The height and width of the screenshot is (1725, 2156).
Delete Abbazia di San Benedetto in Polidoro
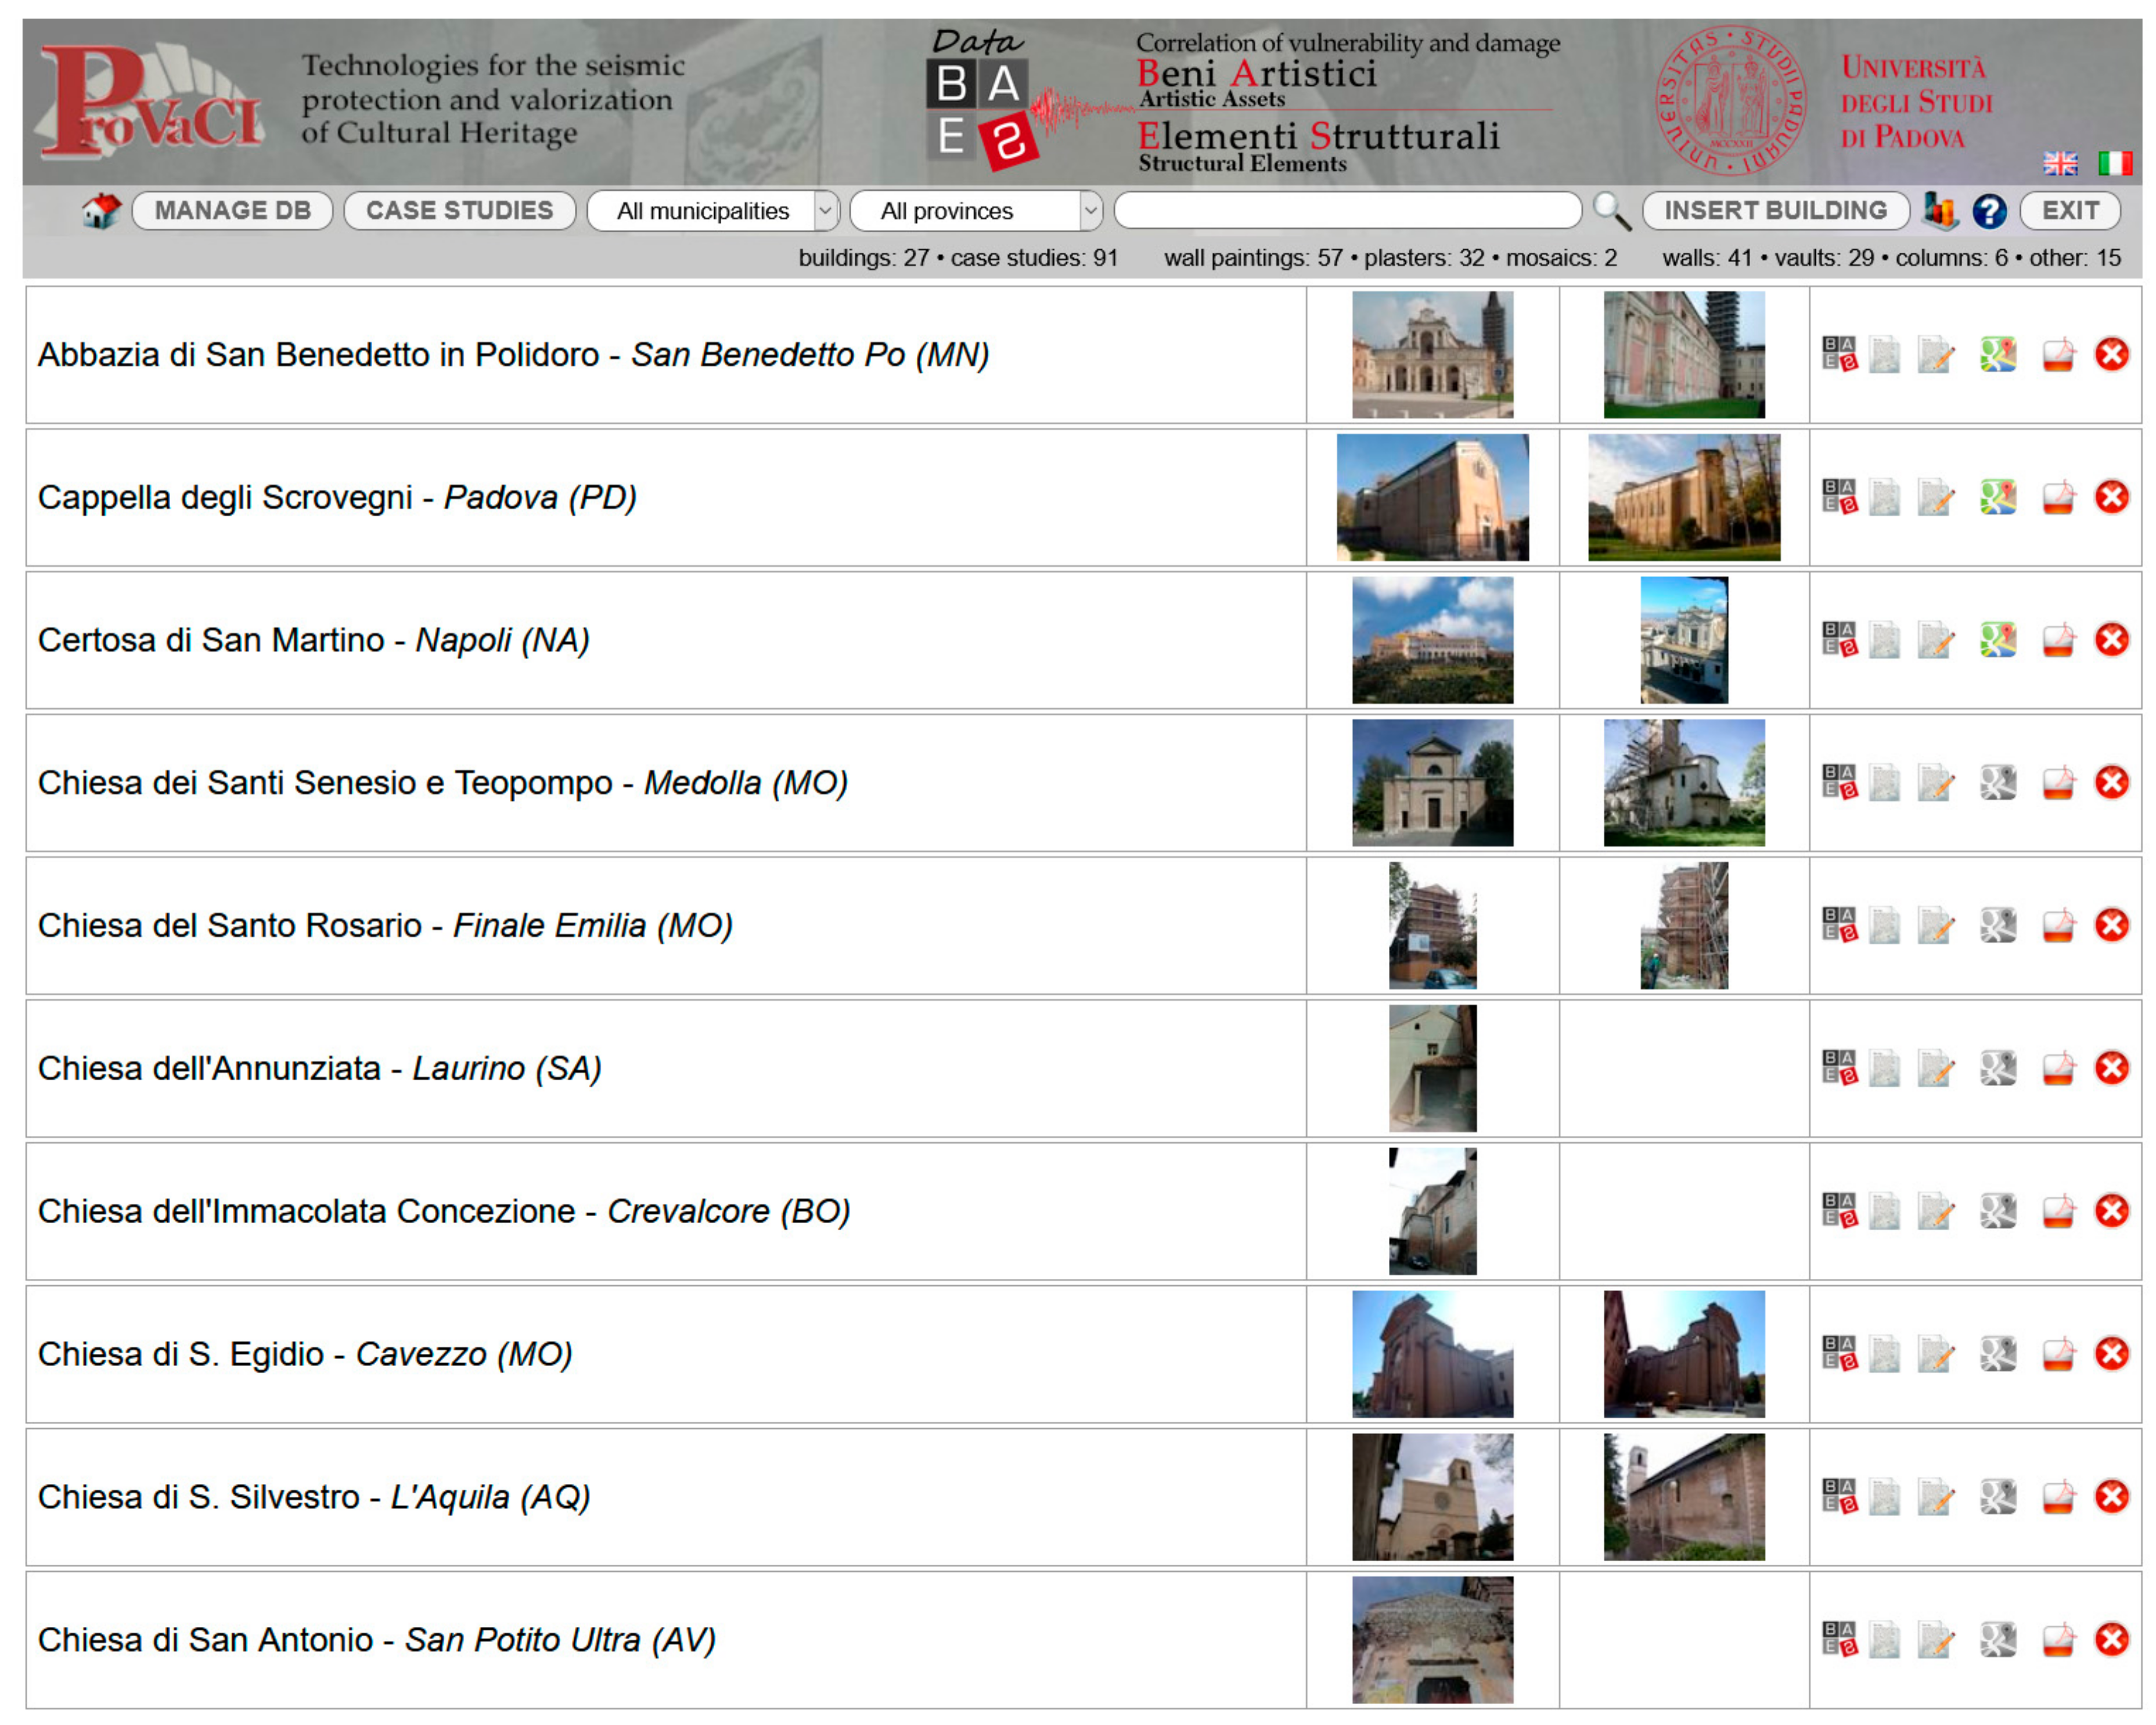(2111, 354)
